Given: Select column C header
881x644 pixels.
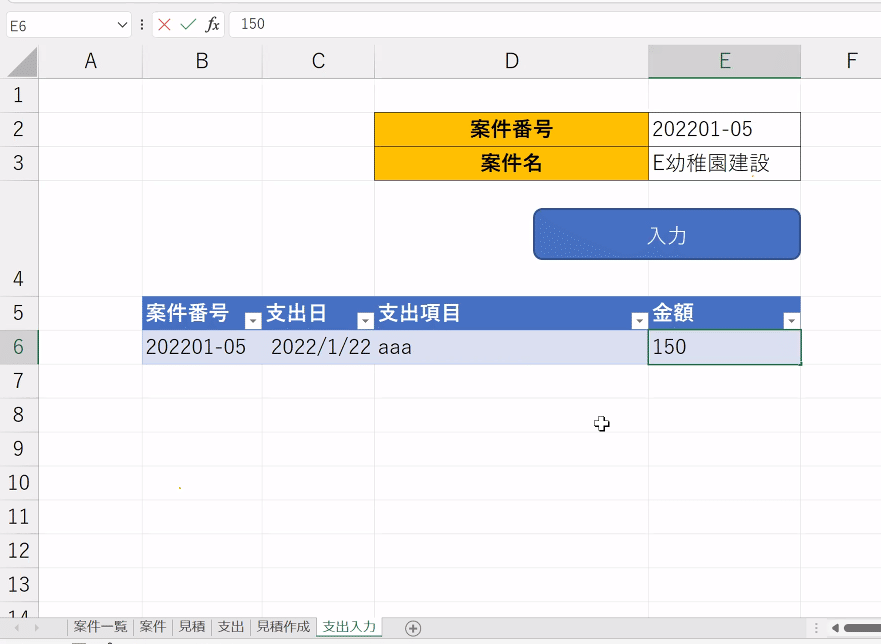Looking at the screenshot, I should tap(318, 61).
